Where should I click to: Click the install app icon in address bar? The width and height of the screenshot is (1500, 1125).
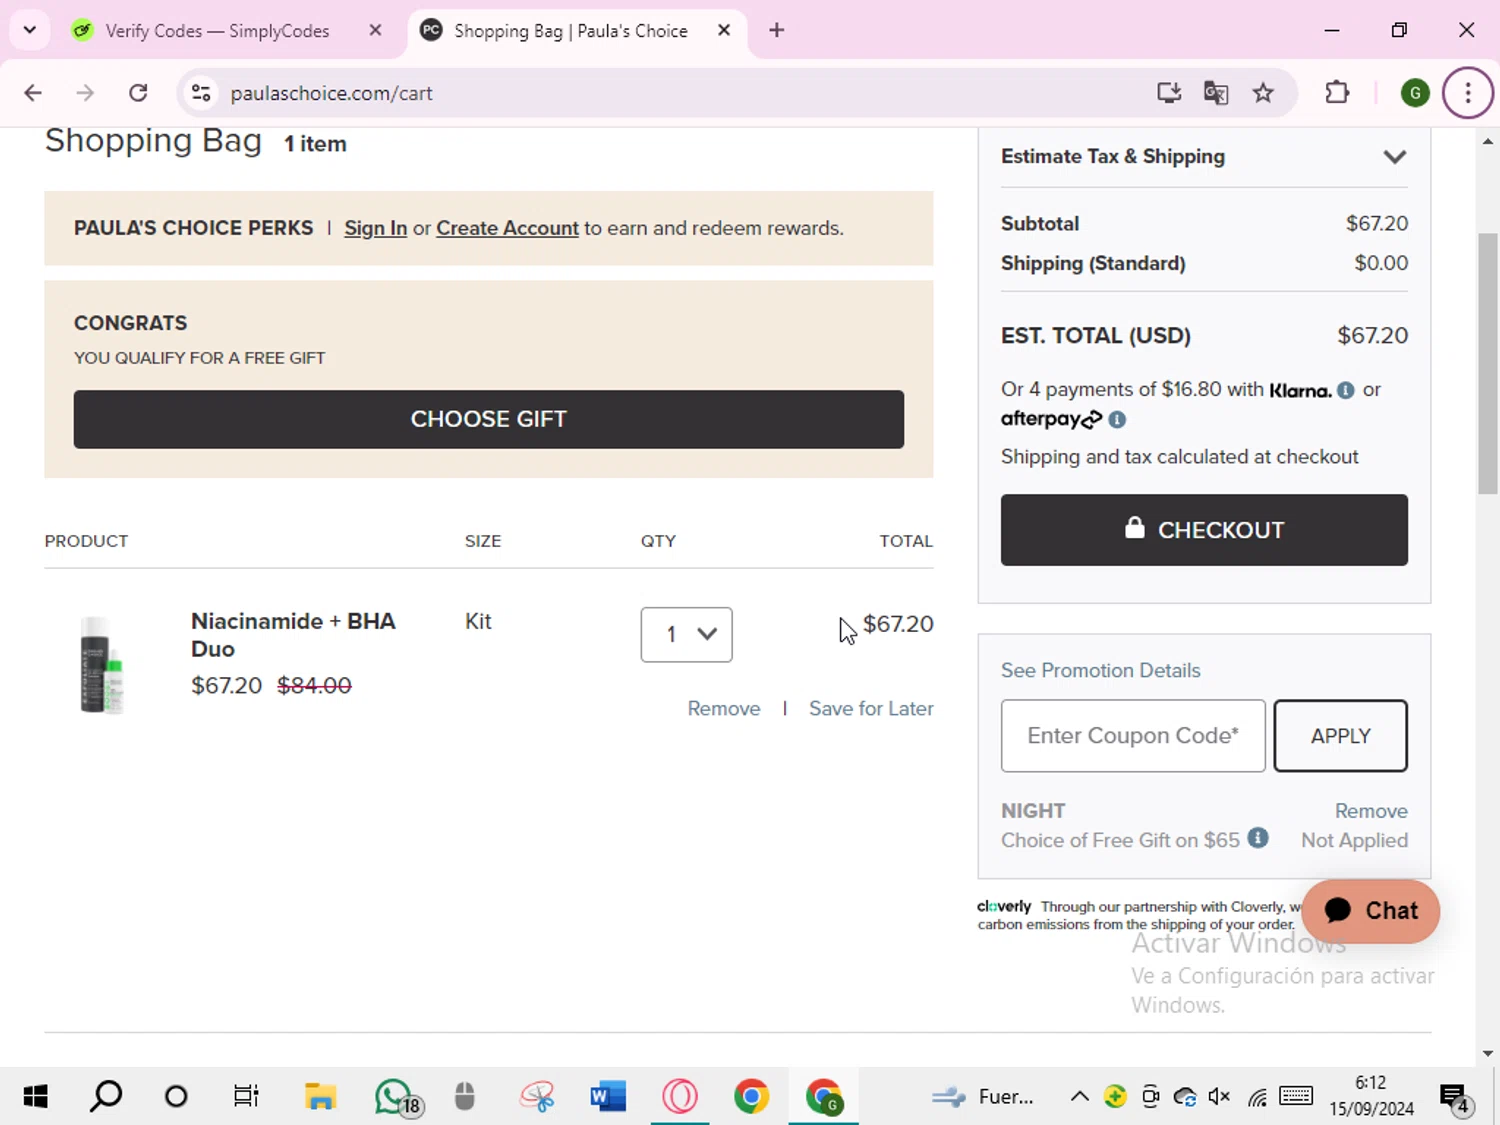pos(1168,93)
